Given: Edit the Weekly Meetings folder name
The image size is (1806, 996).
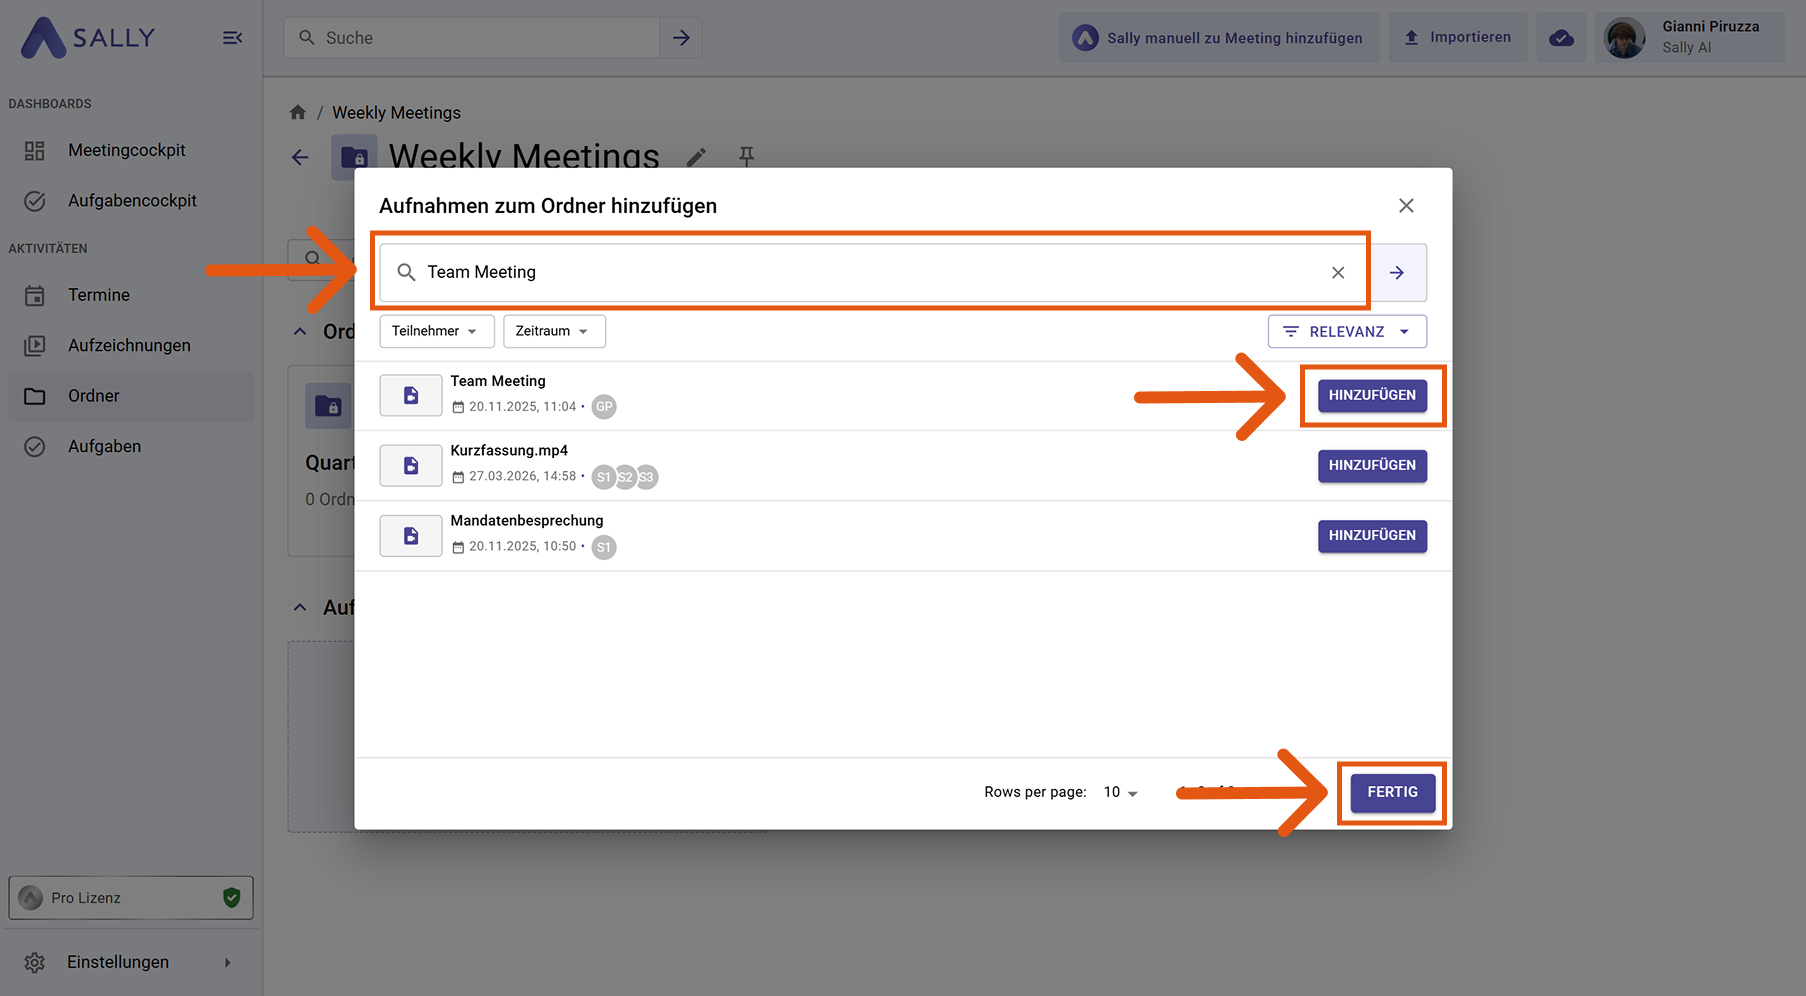Looking at the screenshot, I should (x=697, y=157).
